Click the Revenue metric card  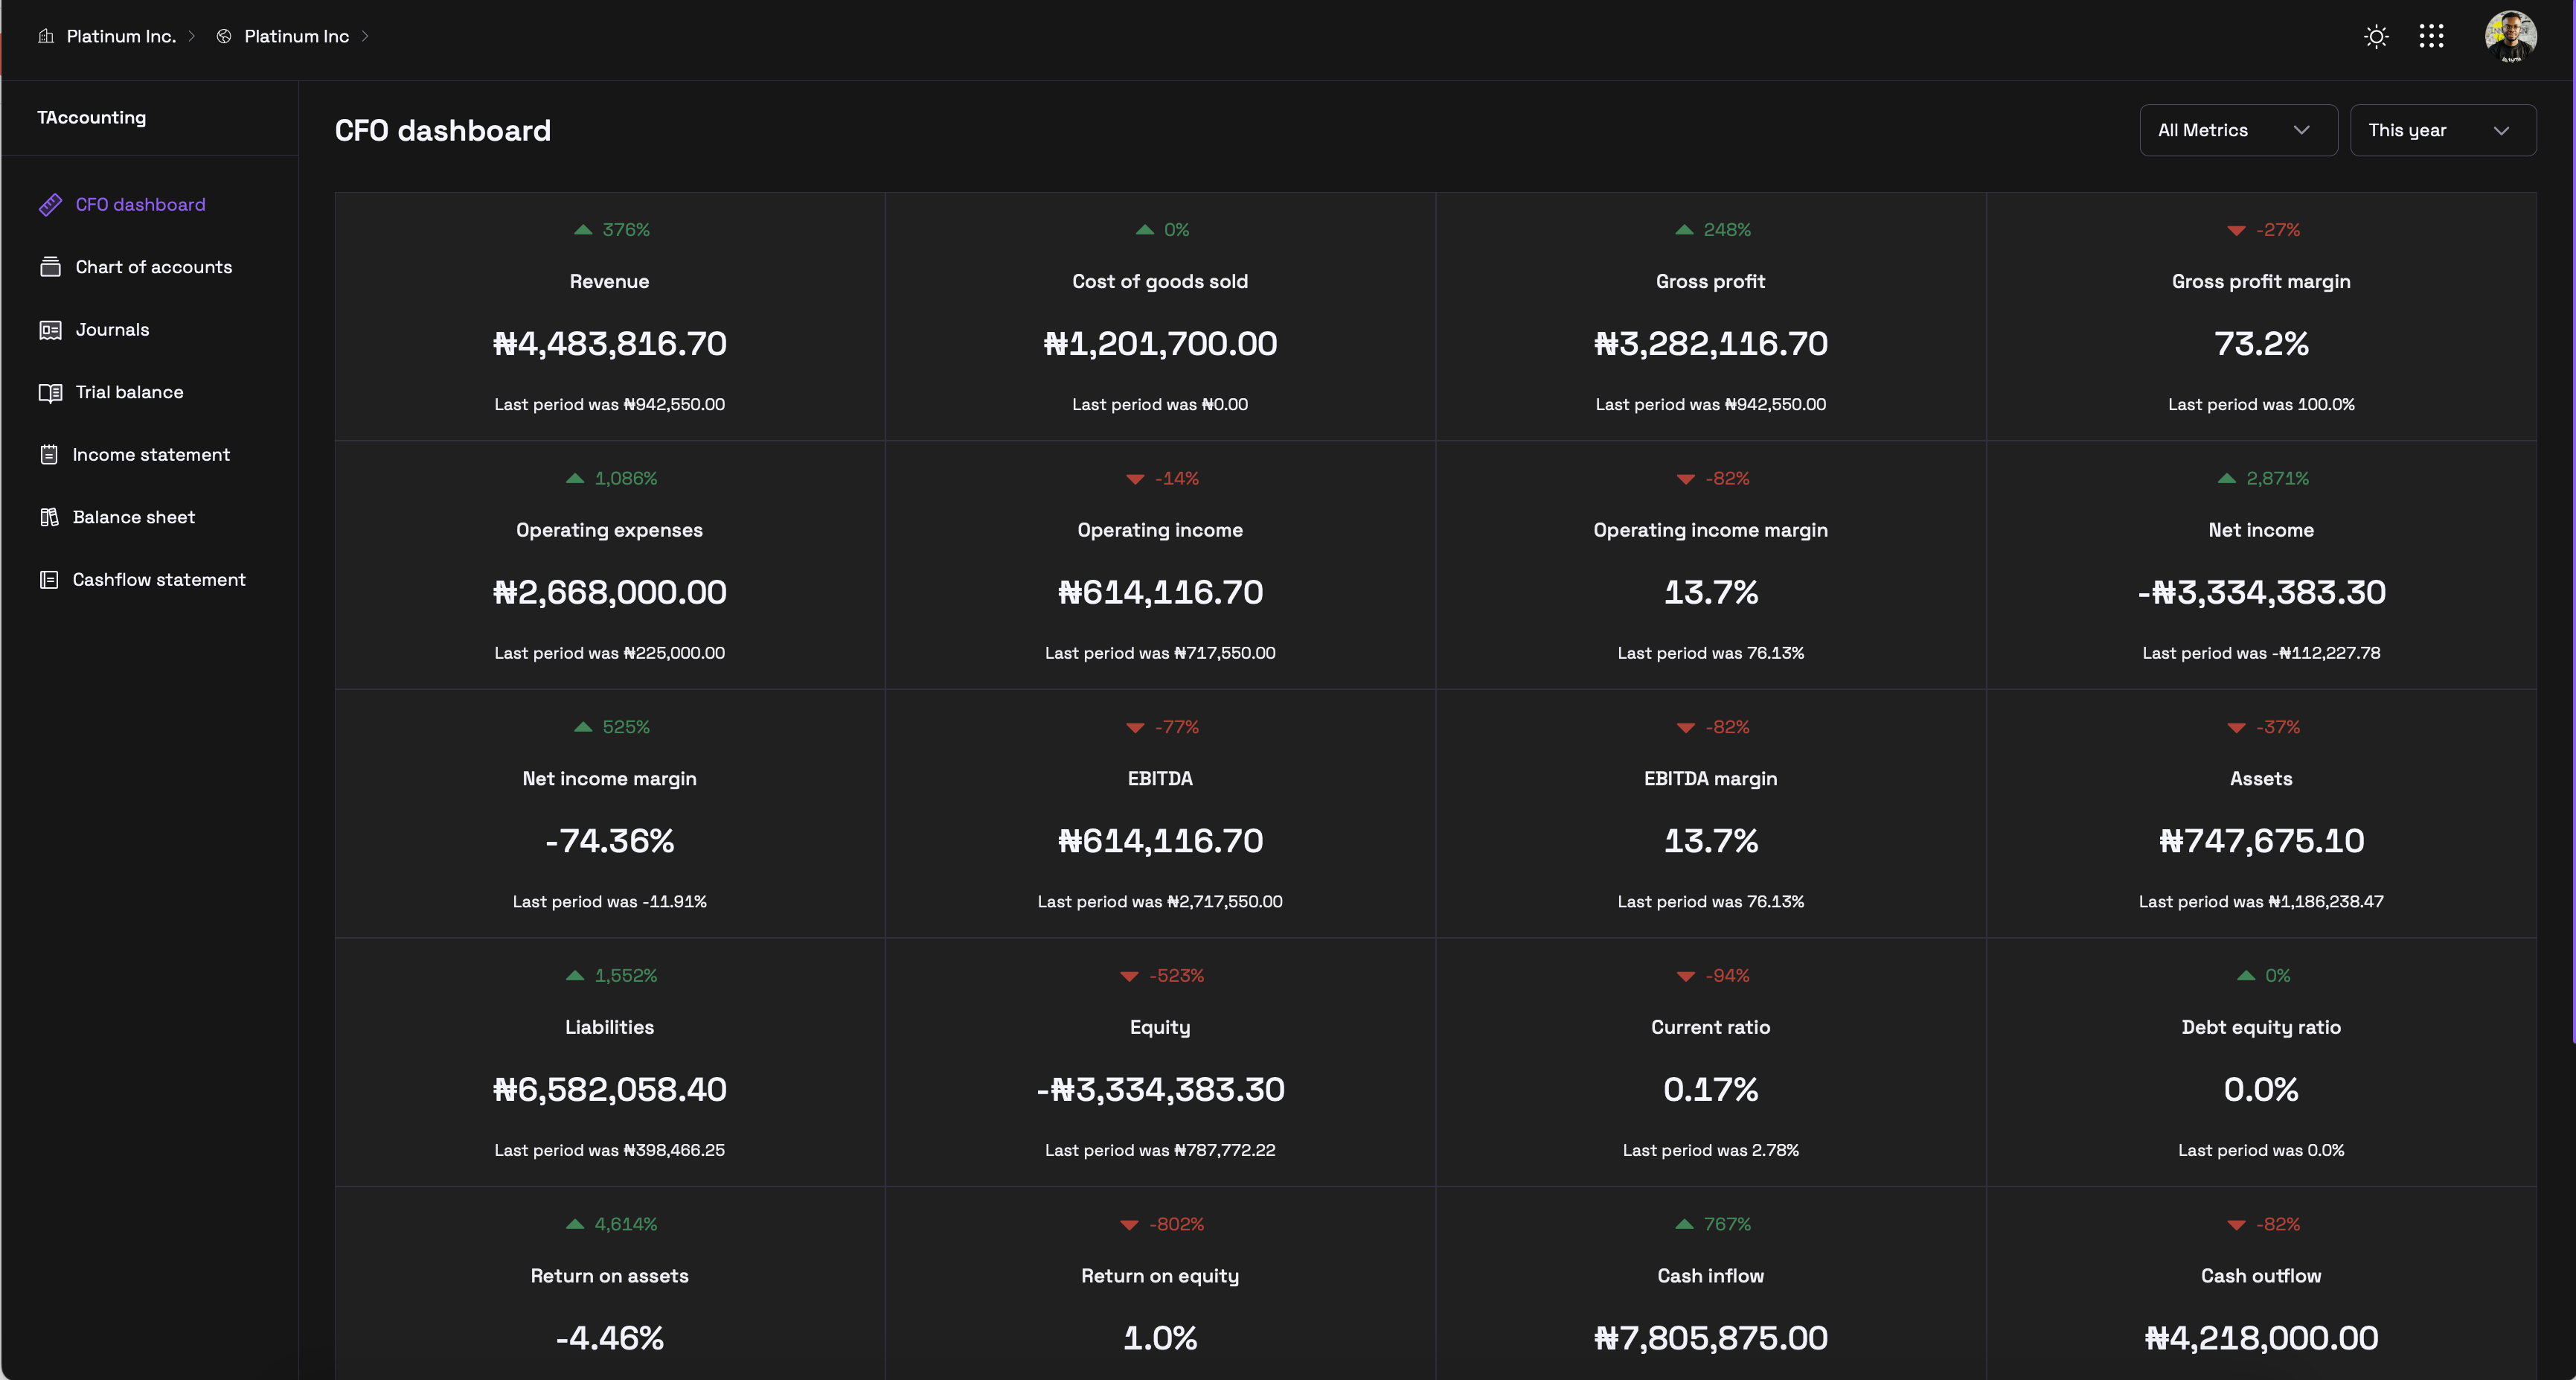(609, 317)
